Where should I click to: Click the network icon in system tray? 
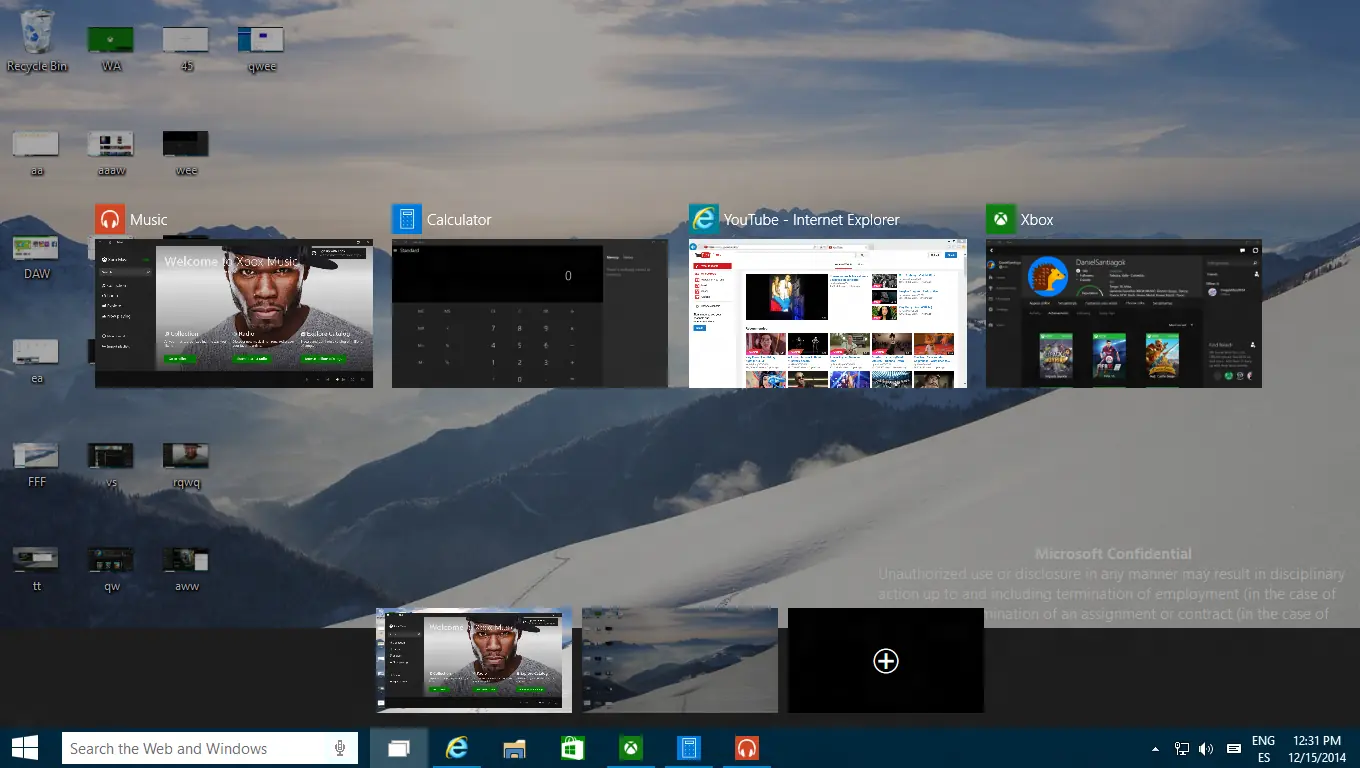click(1181, 749)
